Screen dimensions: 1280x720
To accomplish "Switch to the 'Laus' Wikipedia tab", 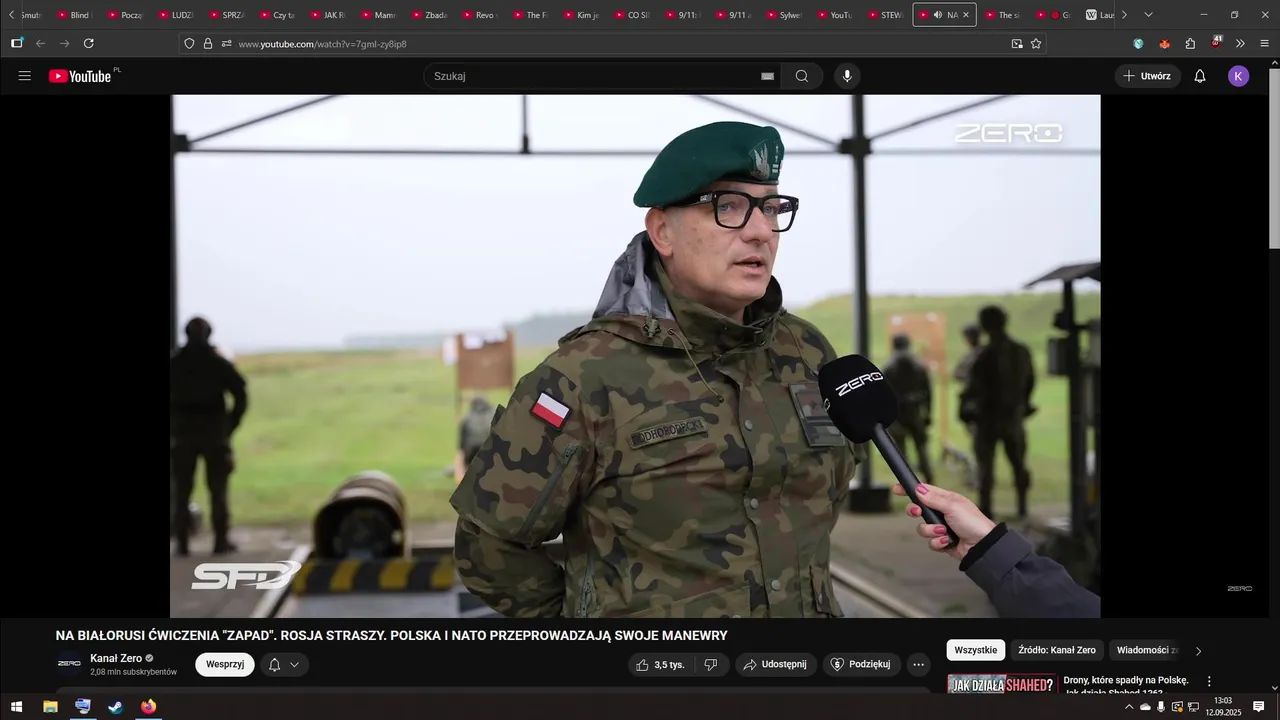I will click(1098, 15).
